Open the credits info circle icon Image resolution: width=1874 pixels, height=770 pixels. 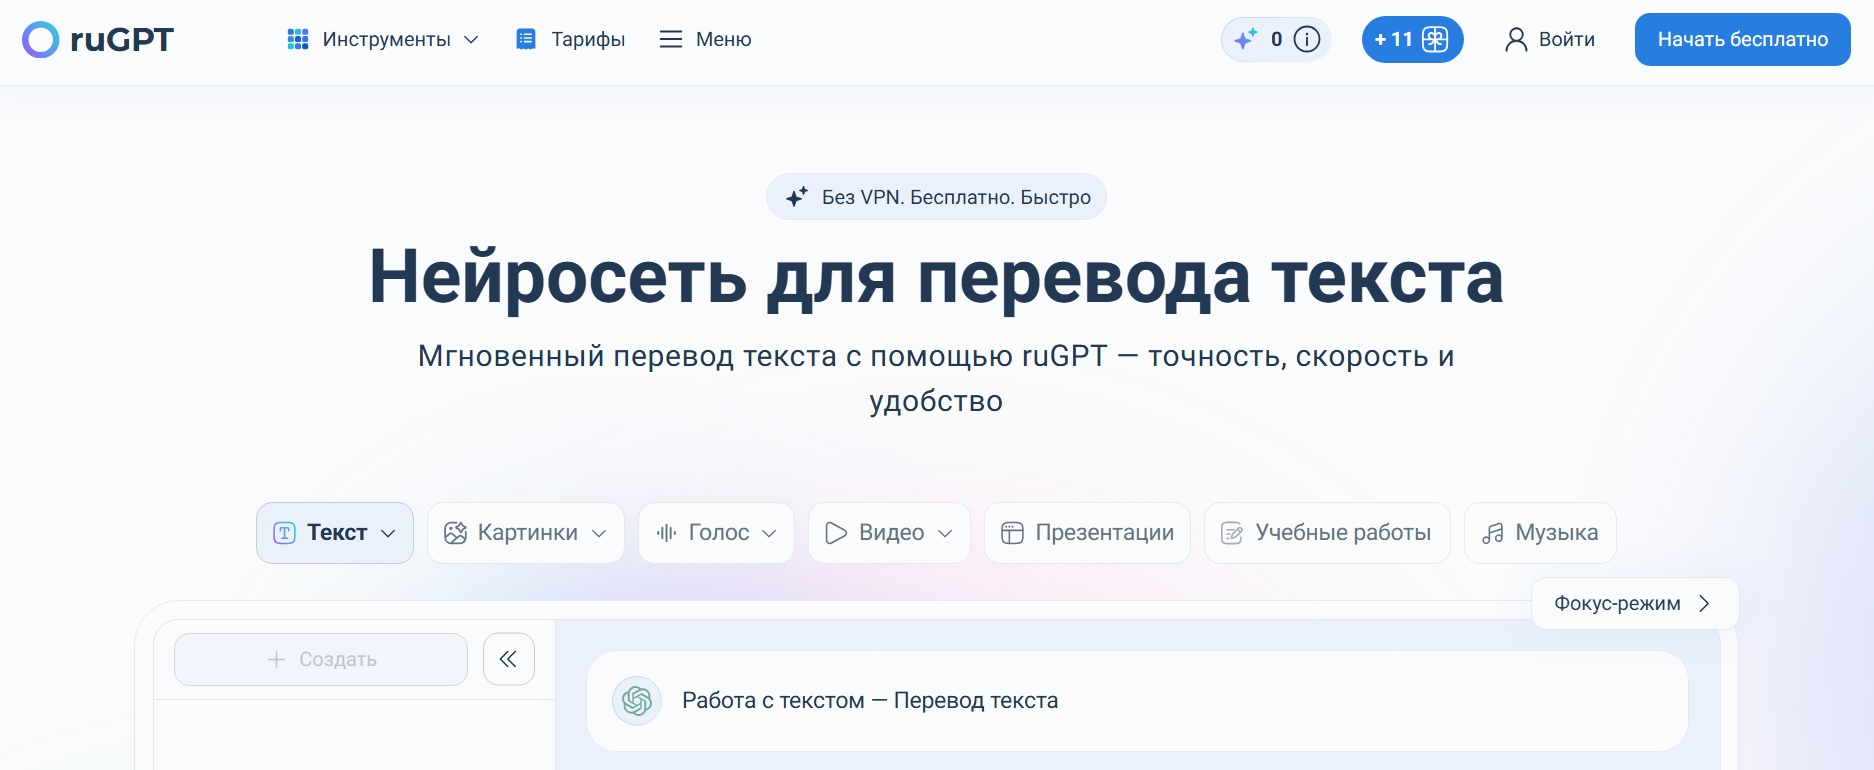click(1307, 39)
